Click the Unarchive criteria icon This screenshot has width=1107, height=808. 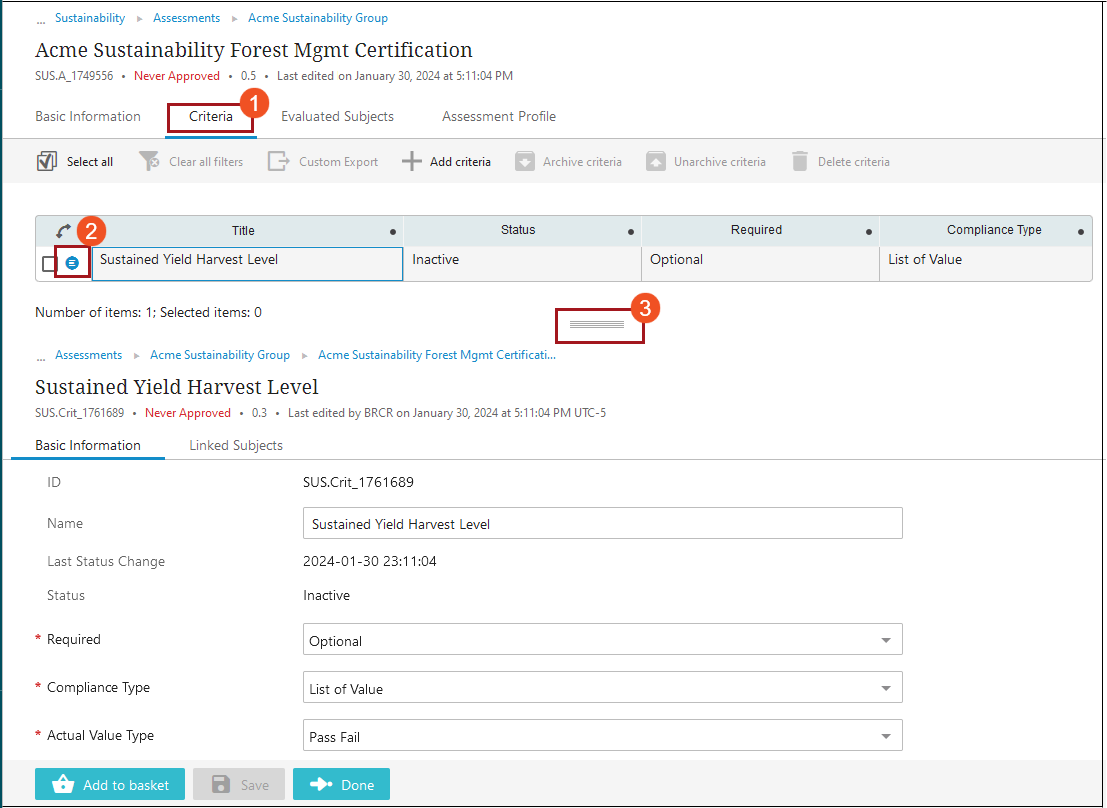click(x=656, y=161)
